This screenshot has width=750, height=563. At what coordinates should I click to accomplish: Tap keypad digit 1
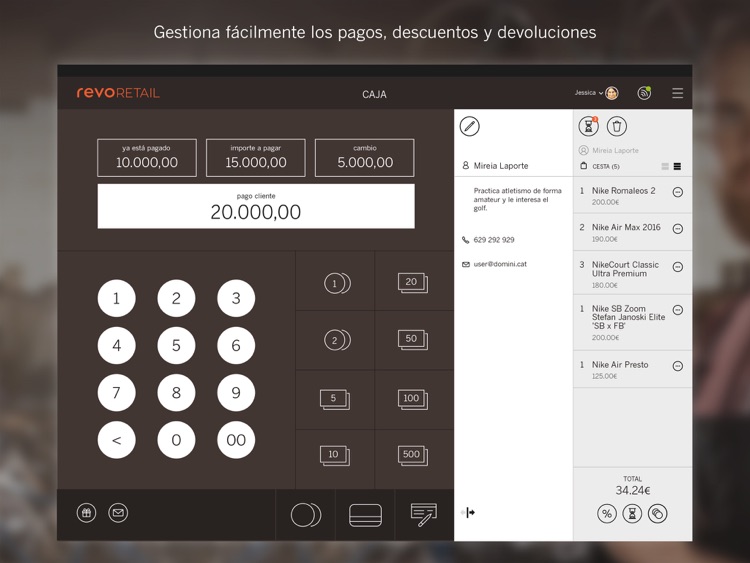(116, 298)
